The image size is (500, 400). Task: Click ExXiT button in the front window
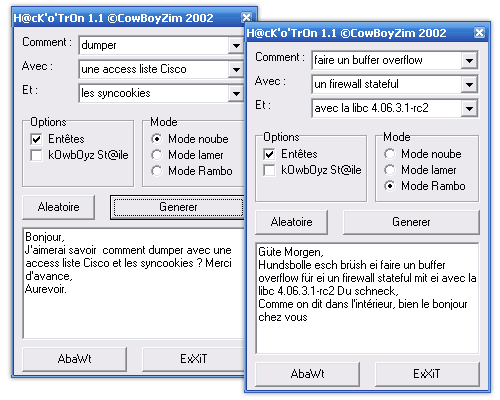427,374
